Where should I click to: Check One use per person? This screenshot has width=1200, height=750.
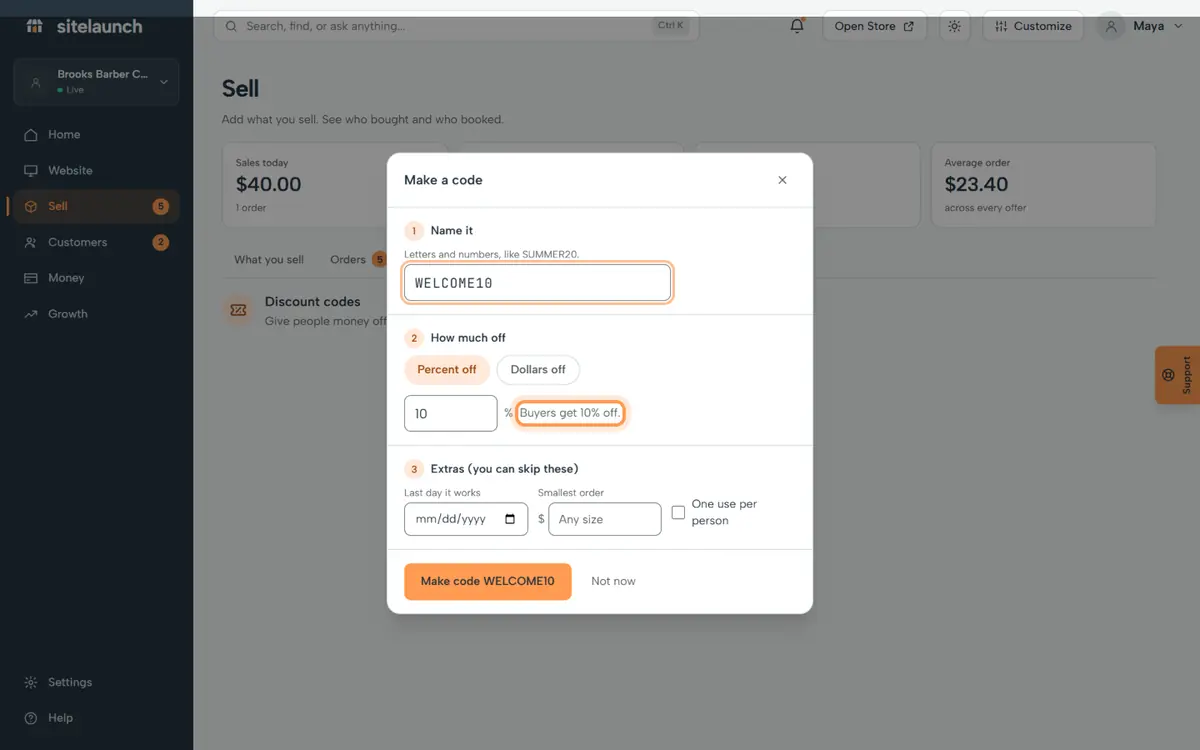[x=678, y=512]
